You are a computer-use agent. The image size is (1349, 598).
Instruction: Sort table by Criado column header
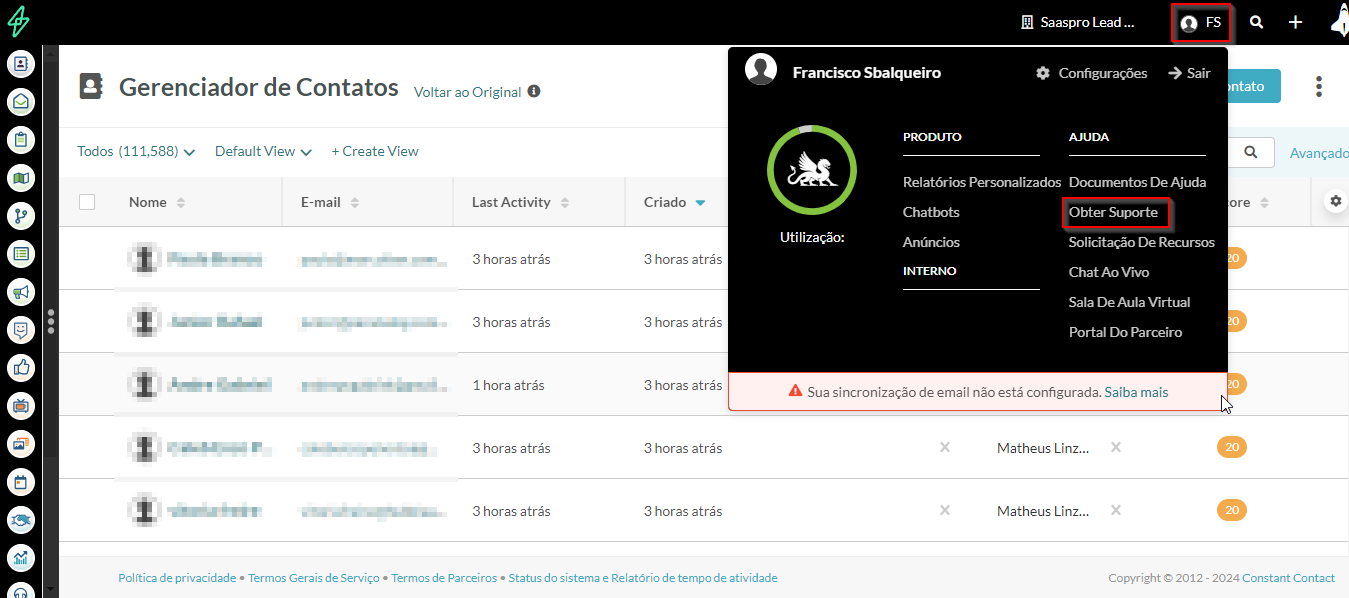tap(665, 202)
